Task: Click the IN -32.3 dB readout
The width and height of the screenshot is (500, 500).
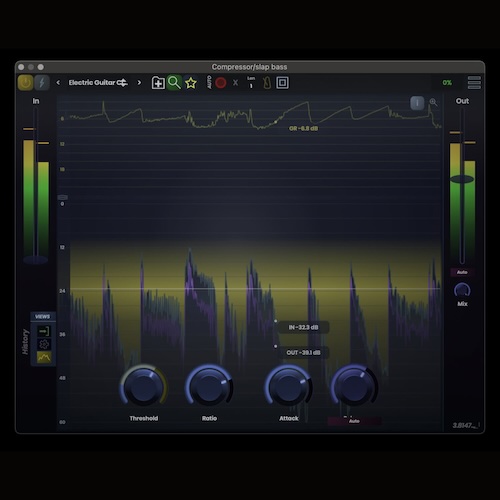Action: (x=303, y=327)
